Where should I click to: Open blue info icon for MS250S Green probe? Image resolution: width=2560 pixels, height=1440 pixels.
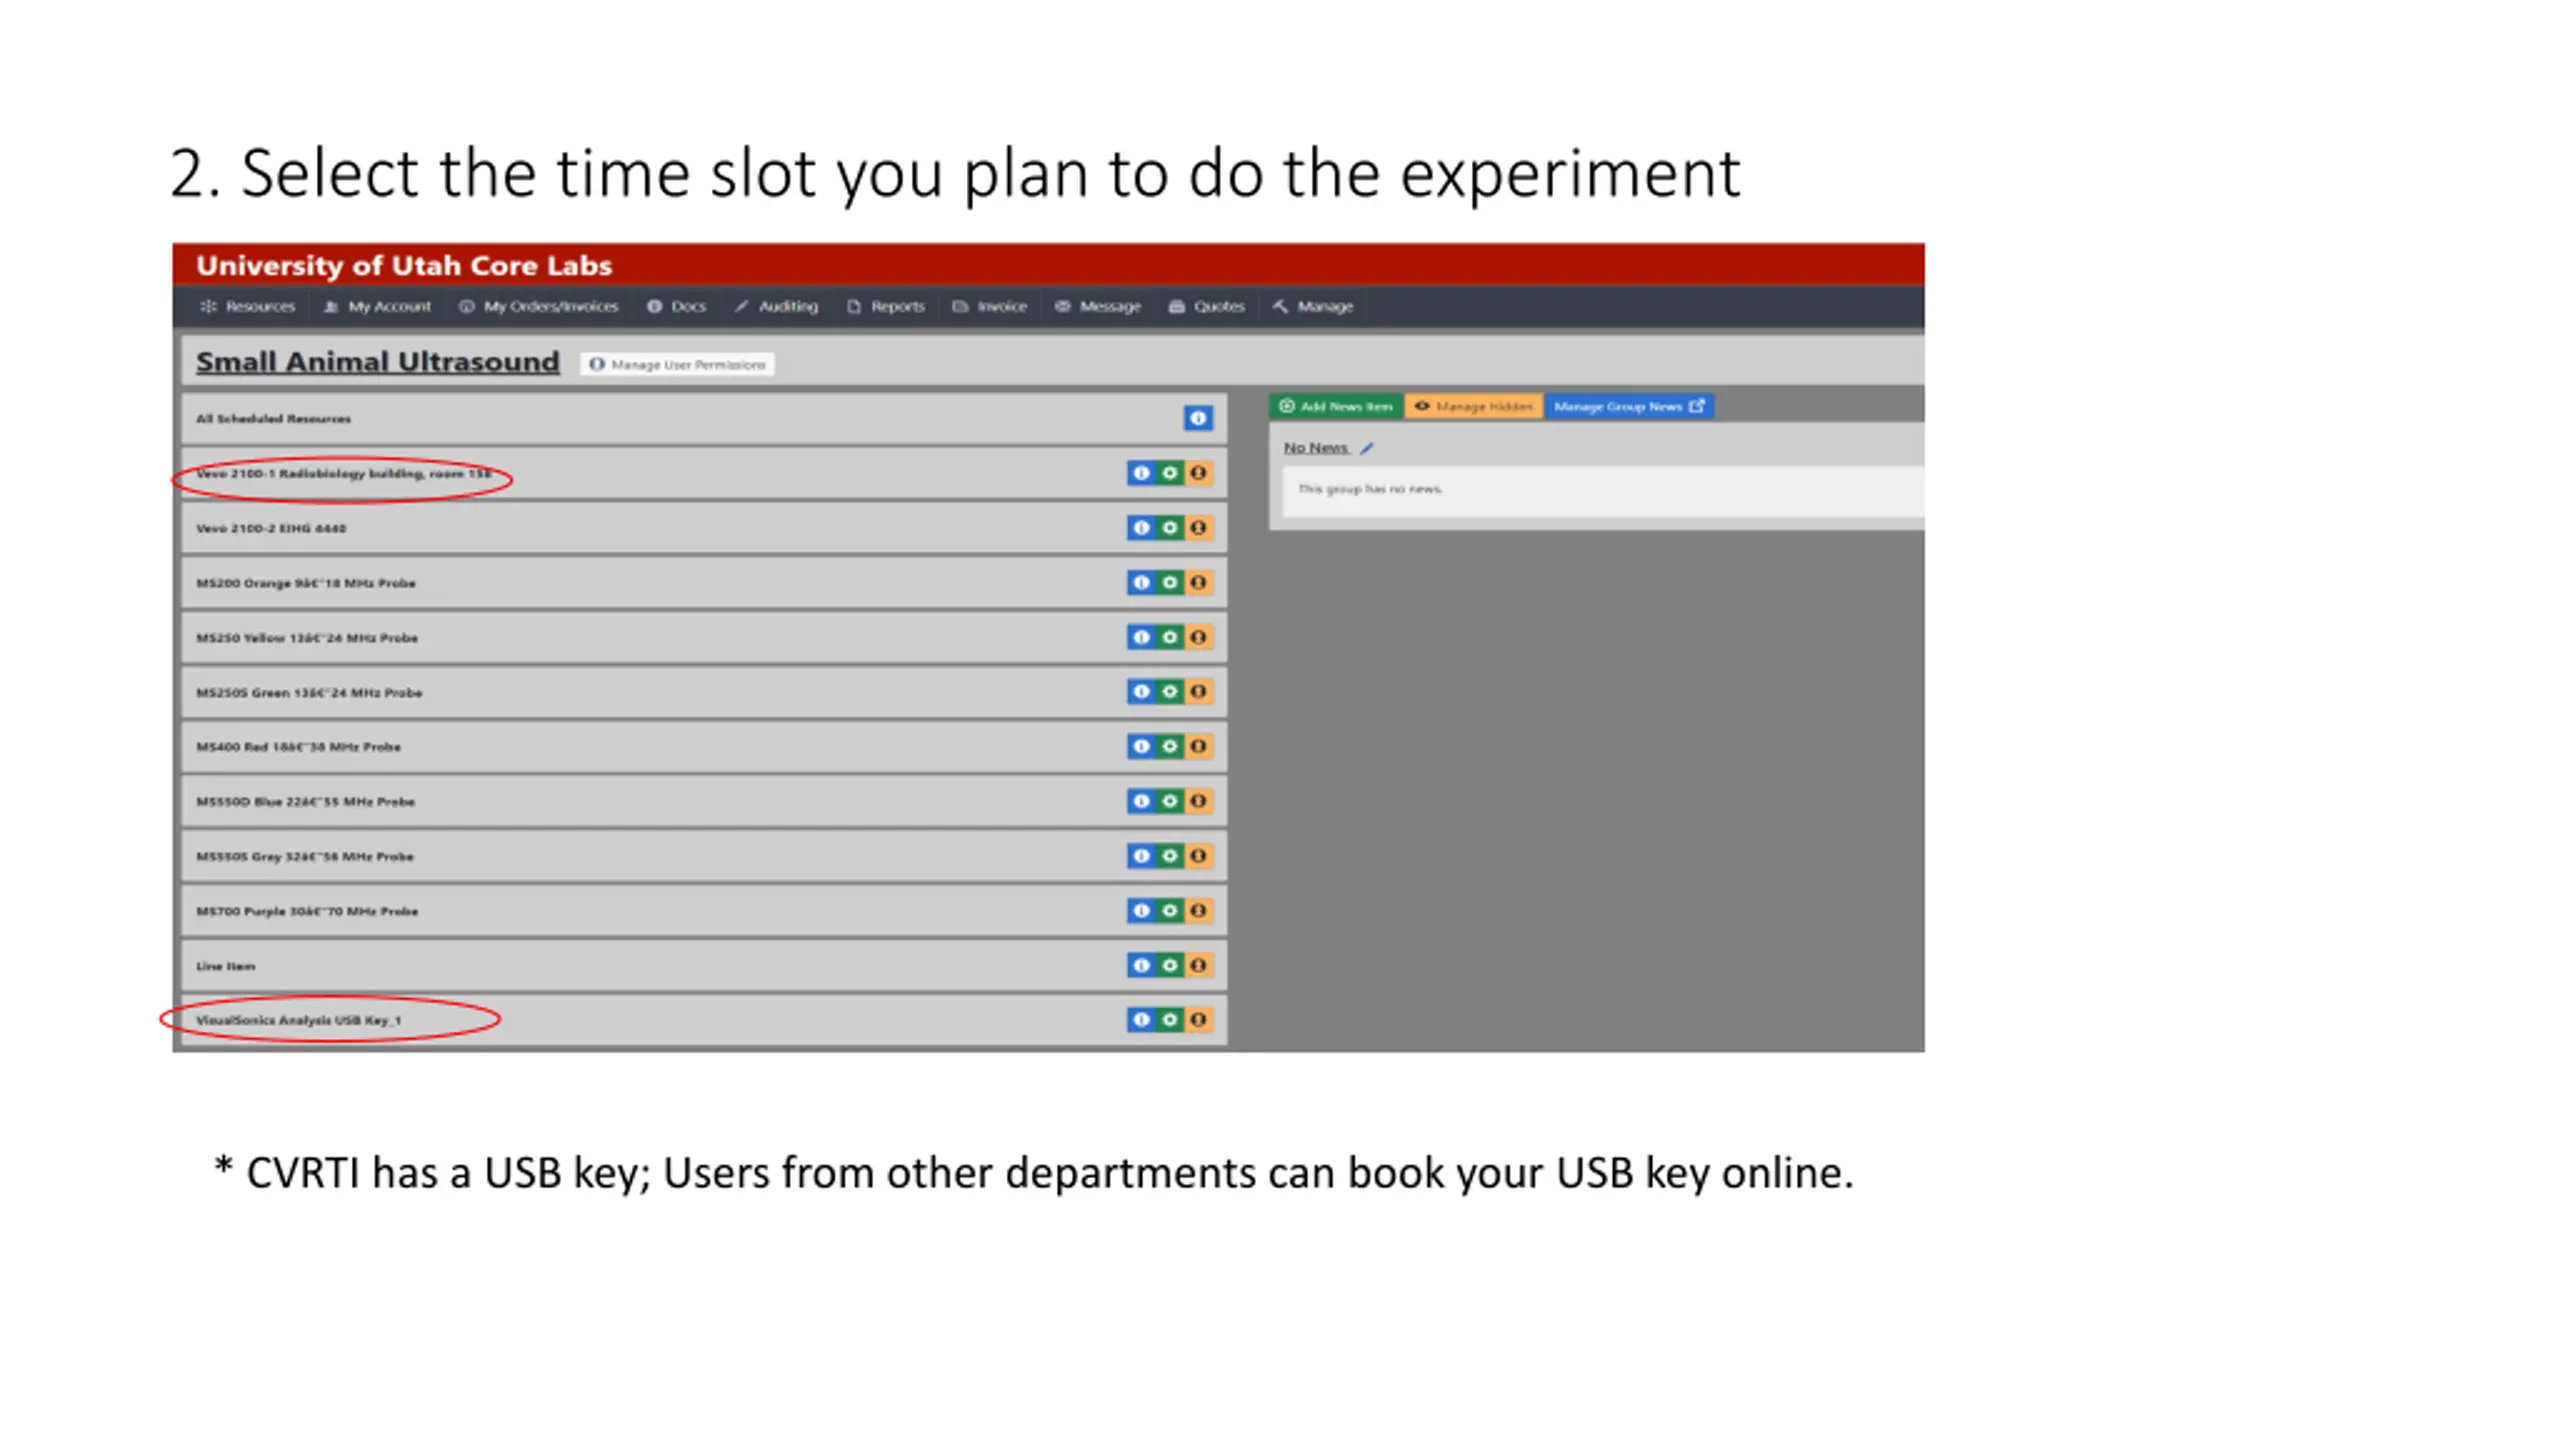(x=1141, y=691)
